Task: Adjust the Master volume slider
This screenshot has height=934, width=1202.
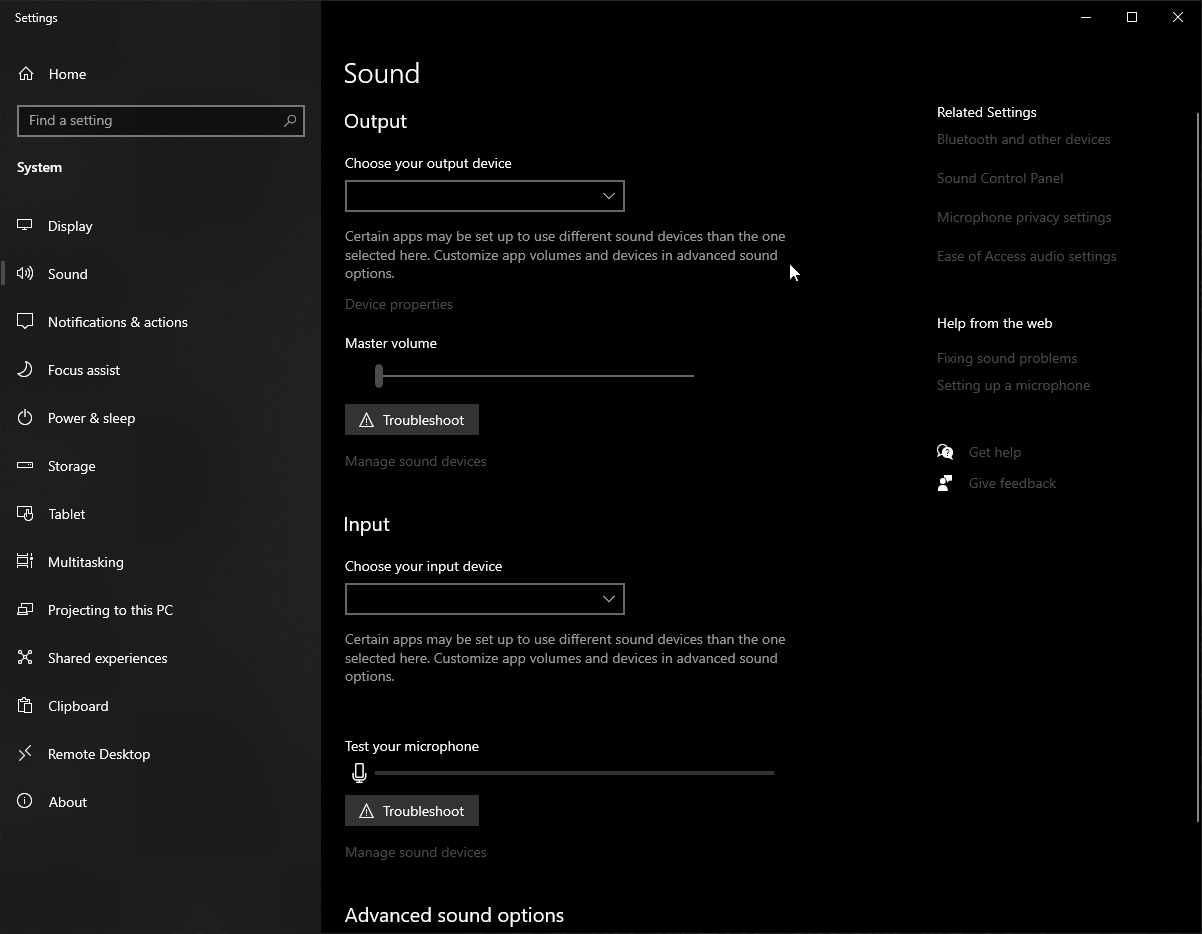Action: [x=378, y=376]
